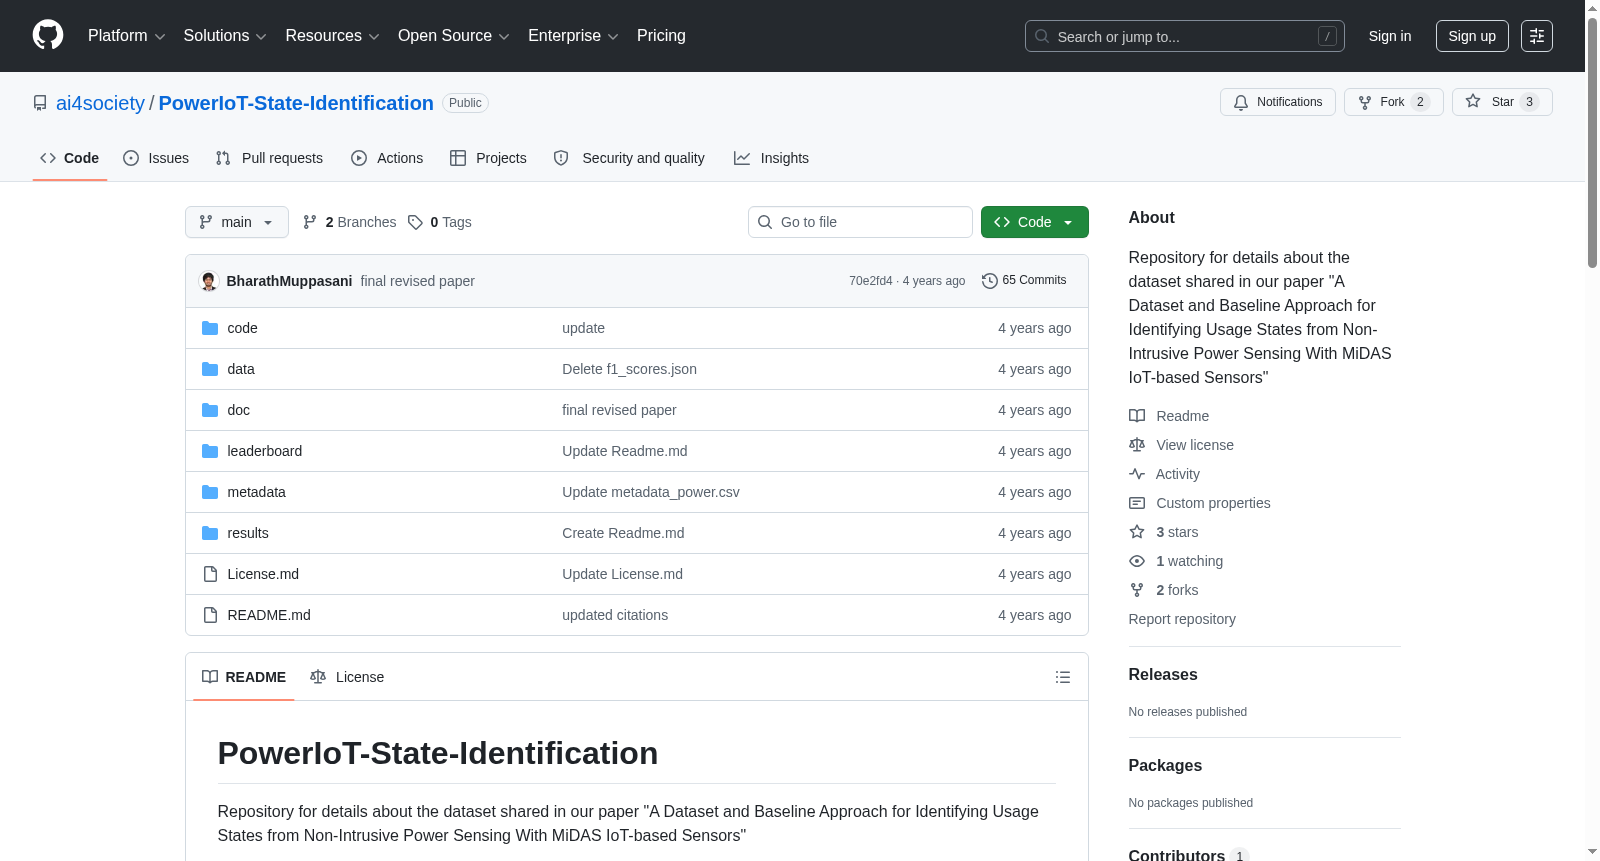Expand the Platform menu

pyautogui.click(x=126, y=36)
